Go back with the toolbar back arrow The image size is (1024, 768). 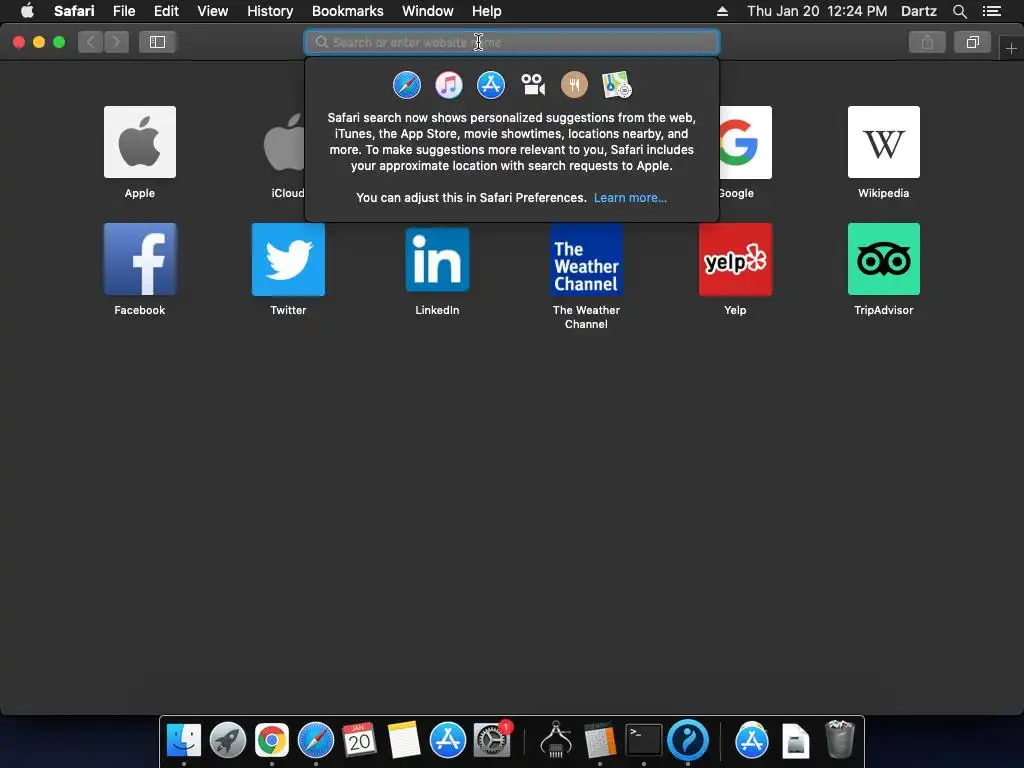91,42
